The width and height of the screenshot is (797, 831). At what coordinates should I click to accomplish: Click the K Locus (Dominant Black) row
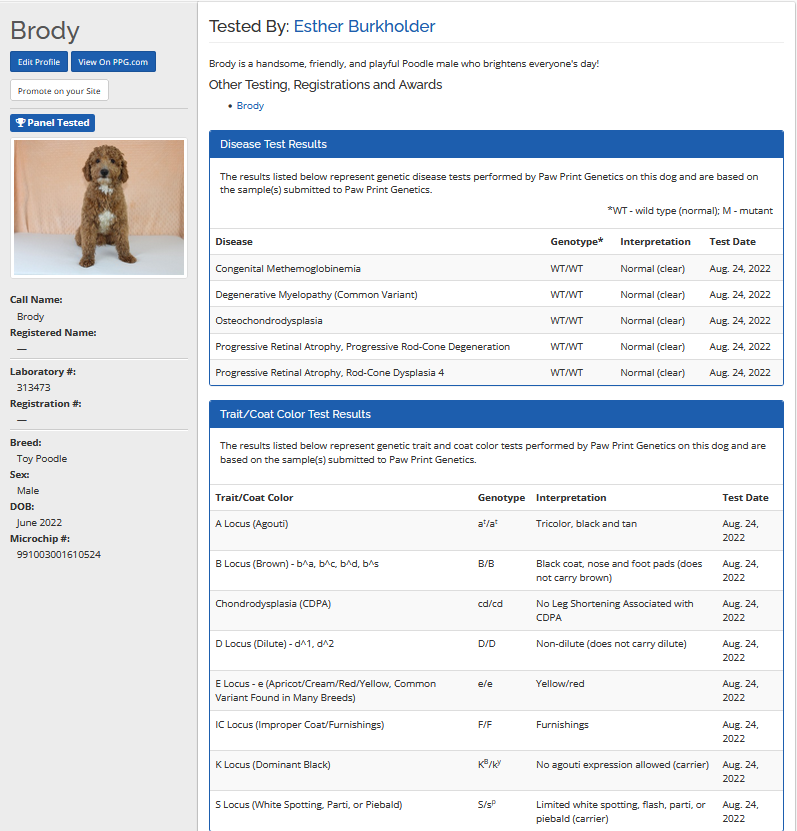tap(272, 765)
